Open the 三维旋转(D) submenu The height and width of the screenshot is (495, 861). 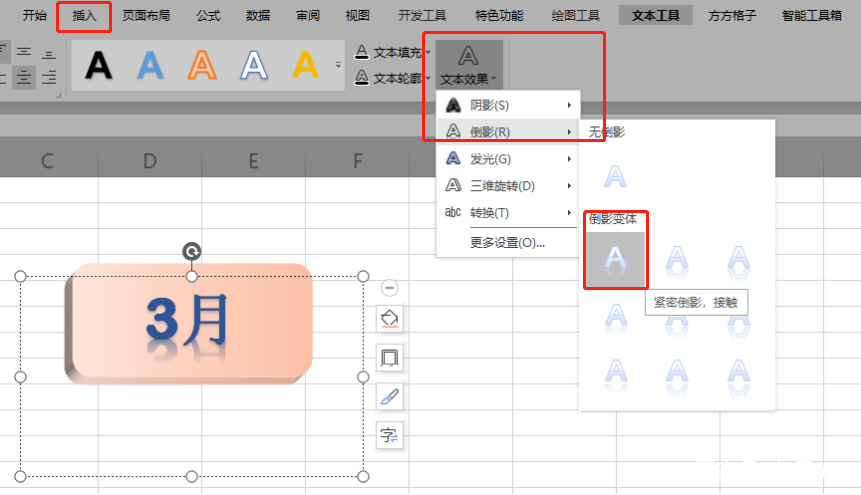[x=508, y=186]
